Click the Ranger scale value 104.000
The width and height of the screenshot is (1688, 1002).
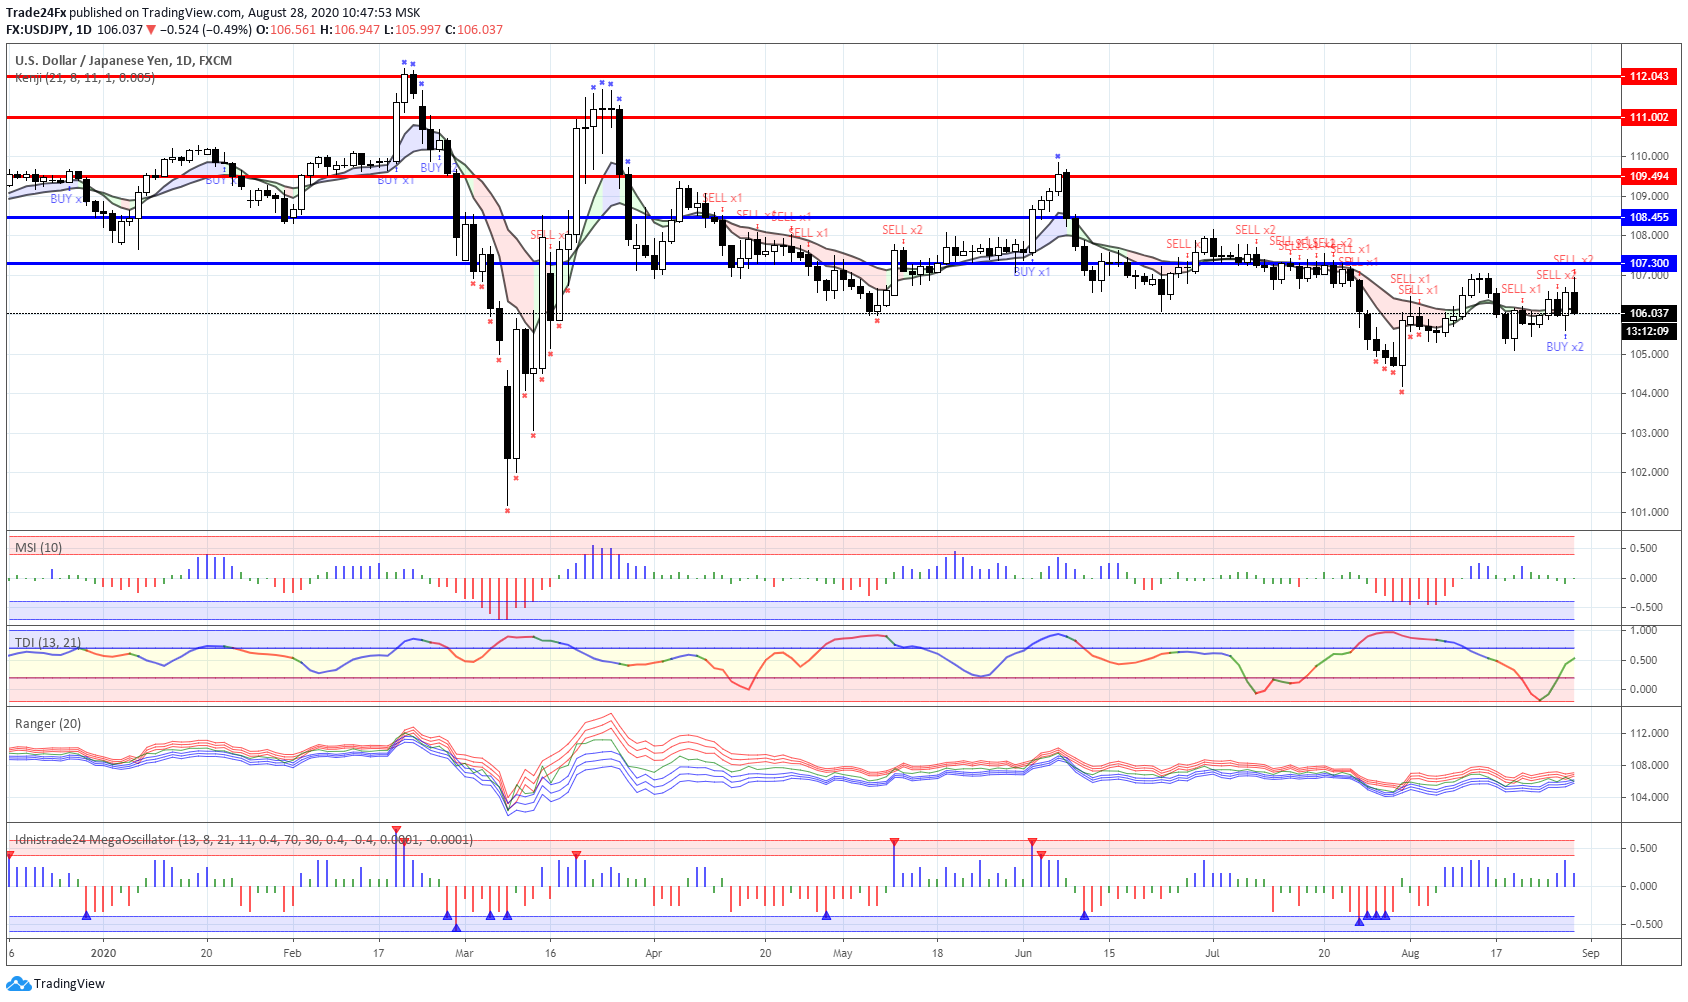point(1649,797)
